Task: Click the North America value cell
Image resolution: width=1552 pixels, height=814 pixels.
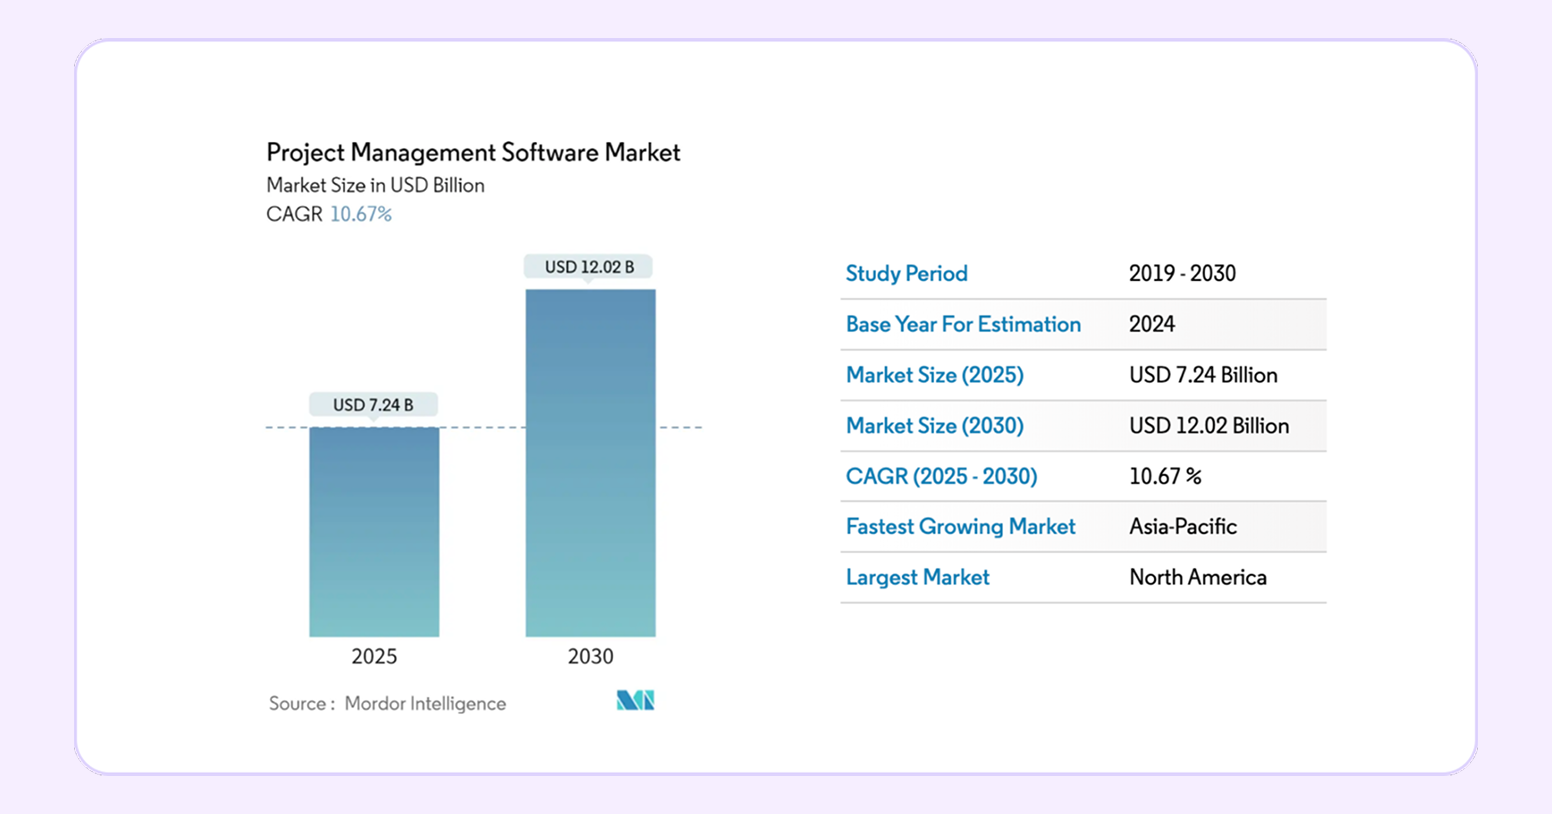Action: 1198,577
